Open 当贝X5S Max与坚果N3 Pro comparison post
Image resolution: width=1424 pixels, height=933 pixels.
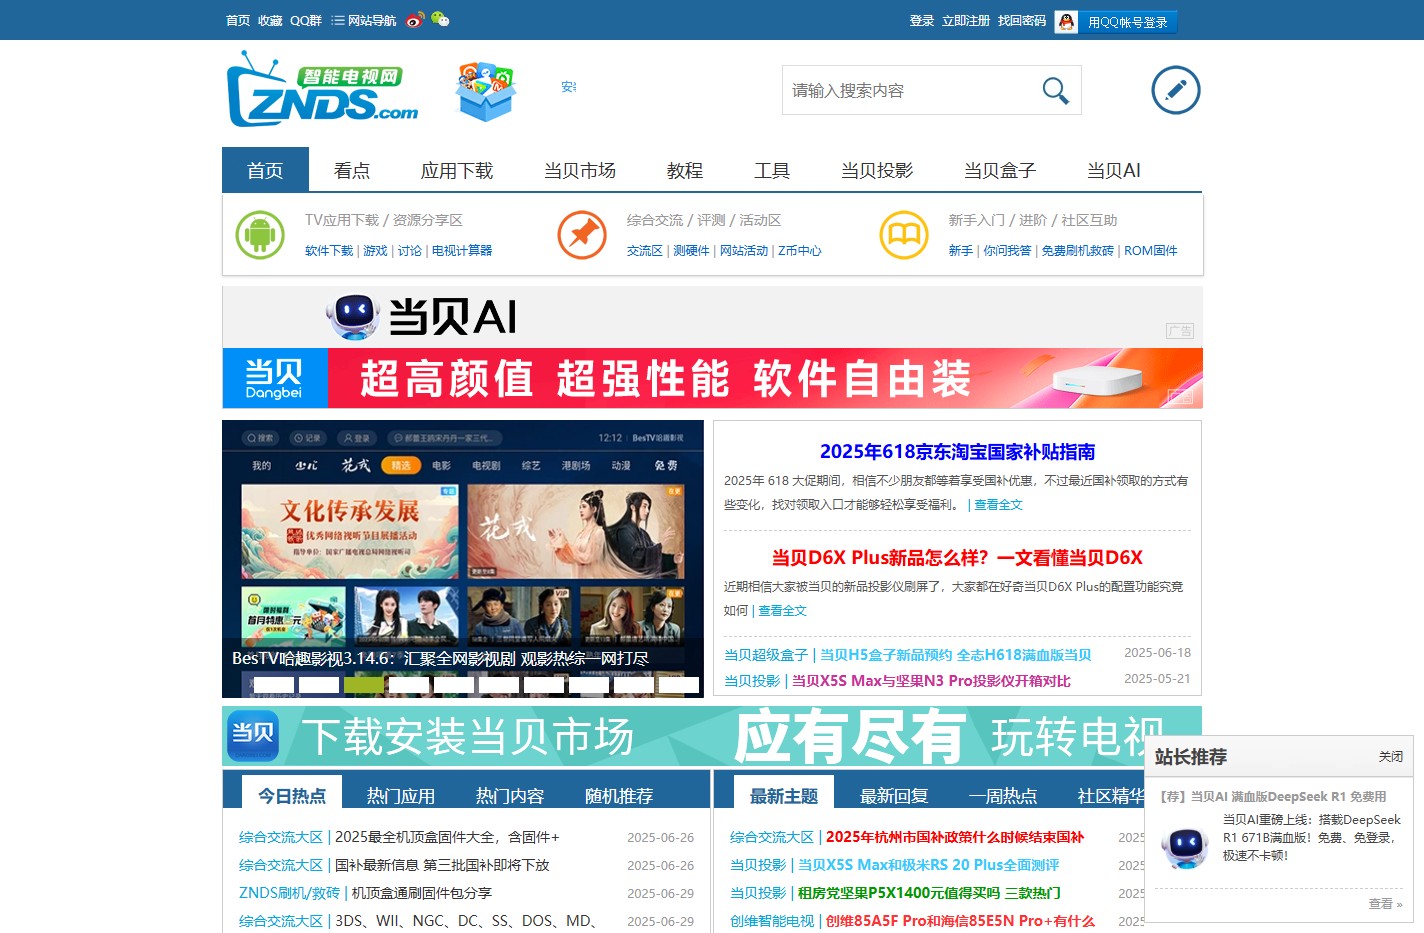coord(931,681)
